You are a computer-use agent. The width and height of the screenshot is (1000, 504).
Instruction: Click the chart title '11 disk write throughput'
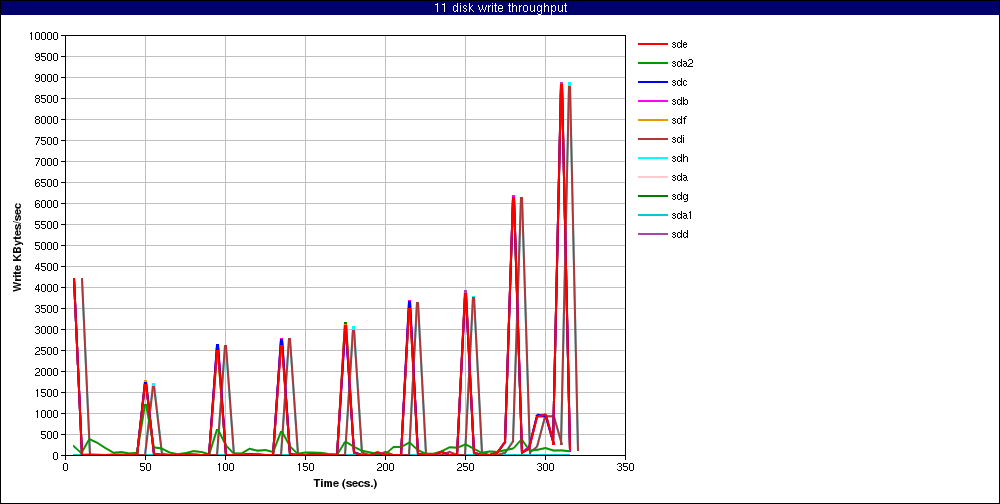[x=500, y=8]
